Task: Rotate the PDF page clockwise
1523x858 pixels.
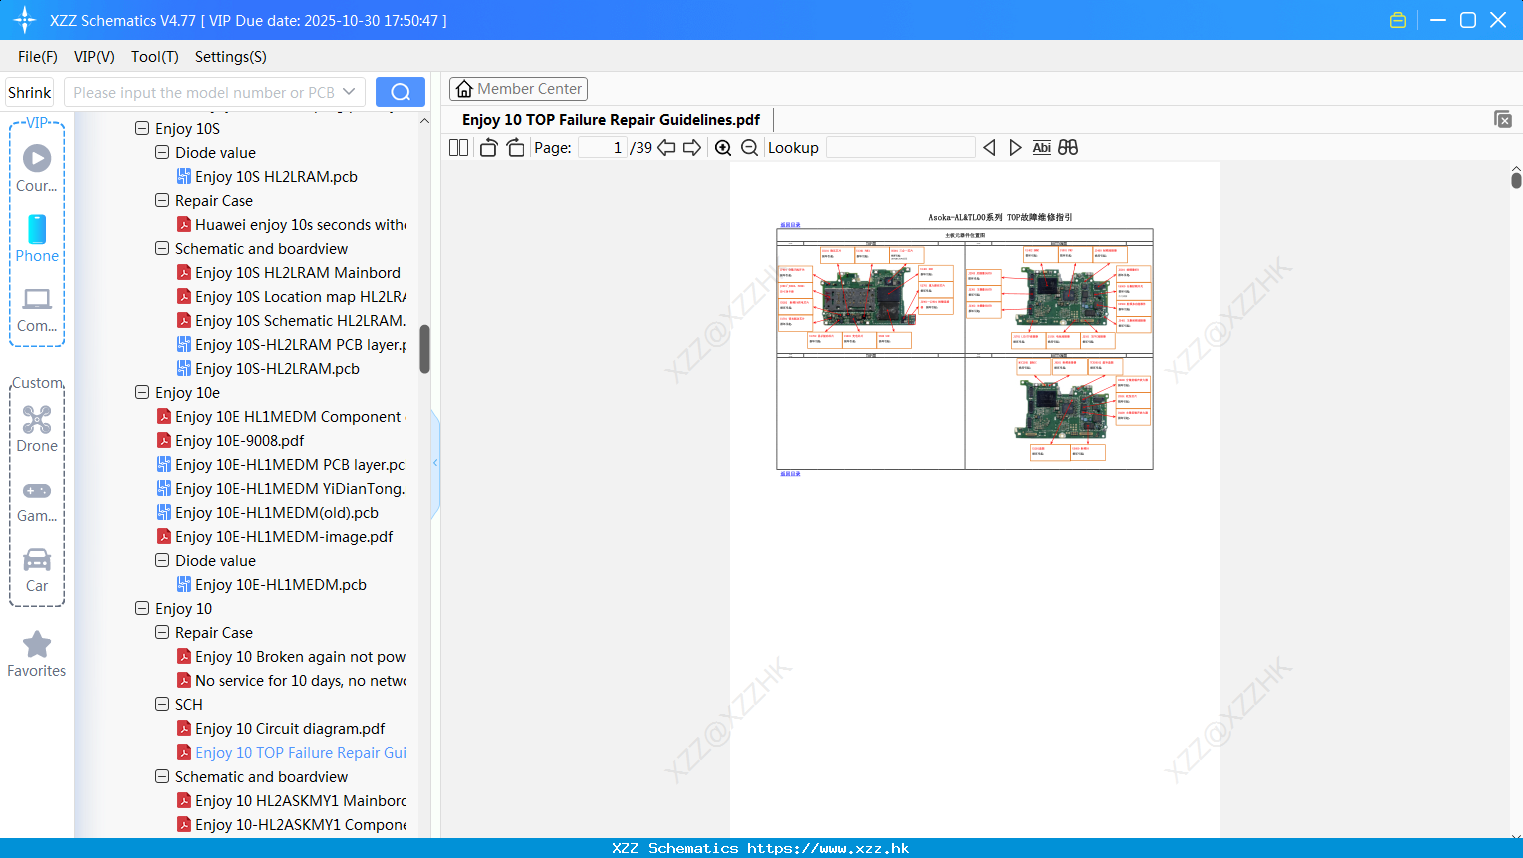Action: [x=516, y=148]
